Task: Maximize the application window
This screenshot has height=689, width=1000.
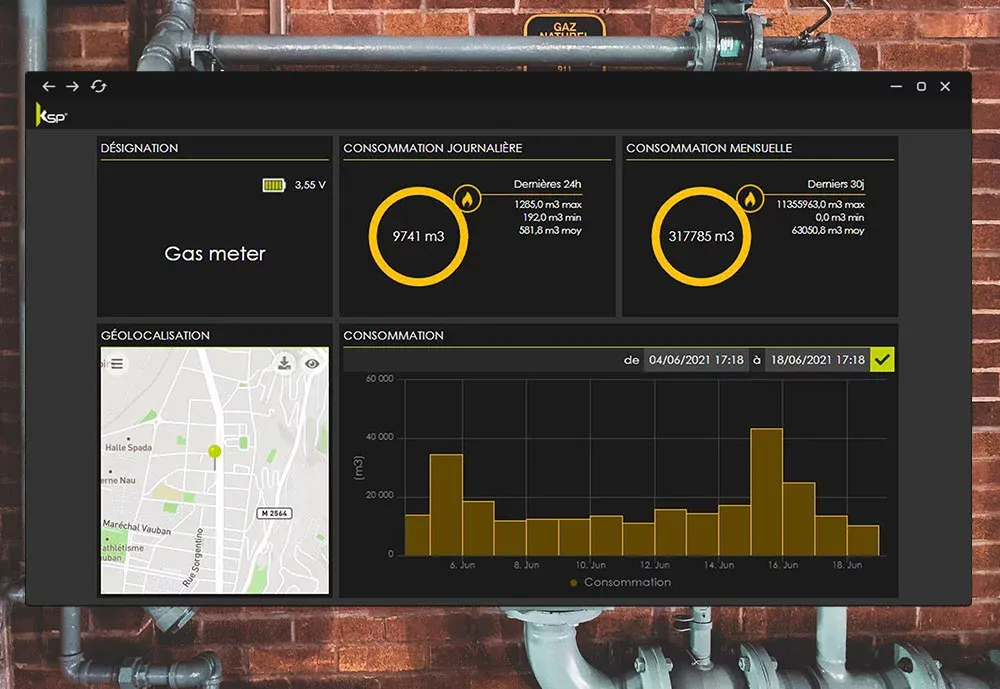Action: point(921,87)
